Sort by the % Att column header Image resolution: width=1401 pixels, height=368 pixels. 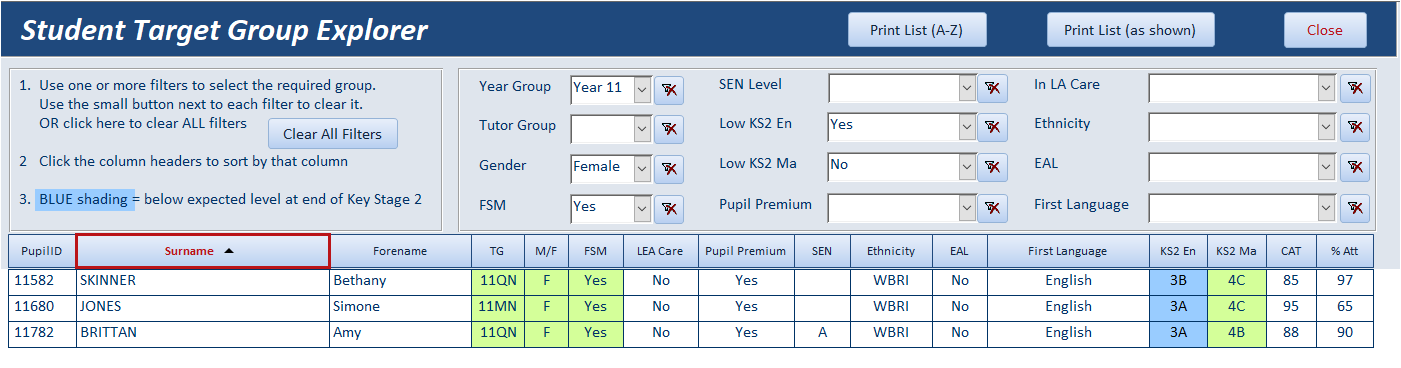[x=1345, y=251]
